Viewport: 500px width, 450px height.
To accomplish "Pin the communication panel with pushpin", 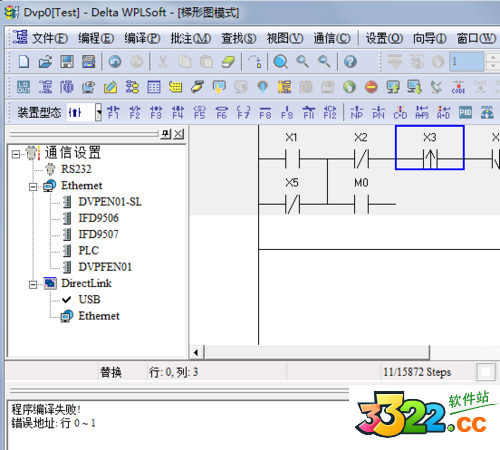I will point(166,134).
